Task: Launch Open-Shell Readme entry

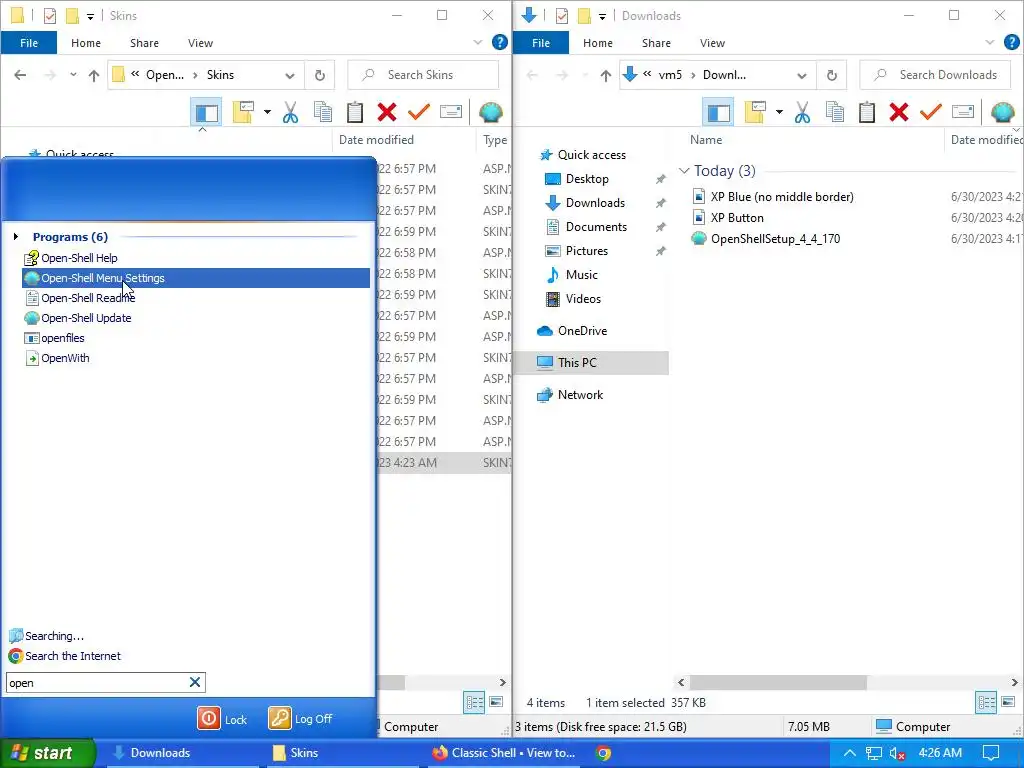Action: click(80, 298)
